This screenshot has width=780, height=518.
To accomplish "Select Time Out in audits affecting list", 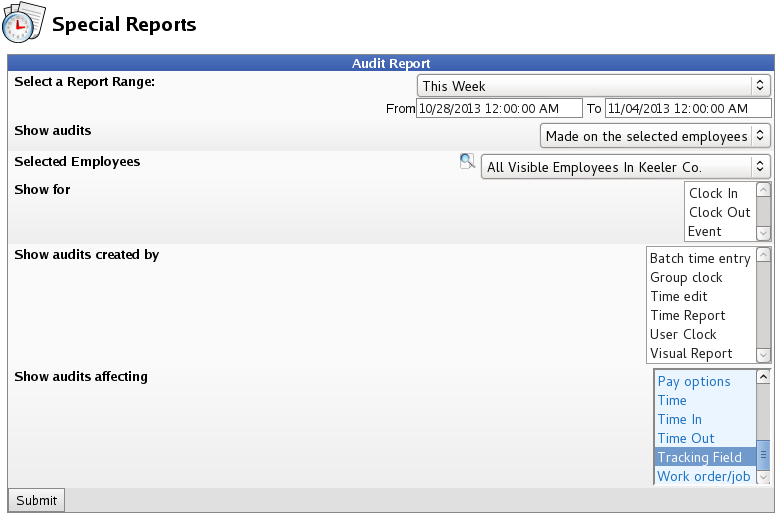I will pyautogui.click(x=705, y=438).
